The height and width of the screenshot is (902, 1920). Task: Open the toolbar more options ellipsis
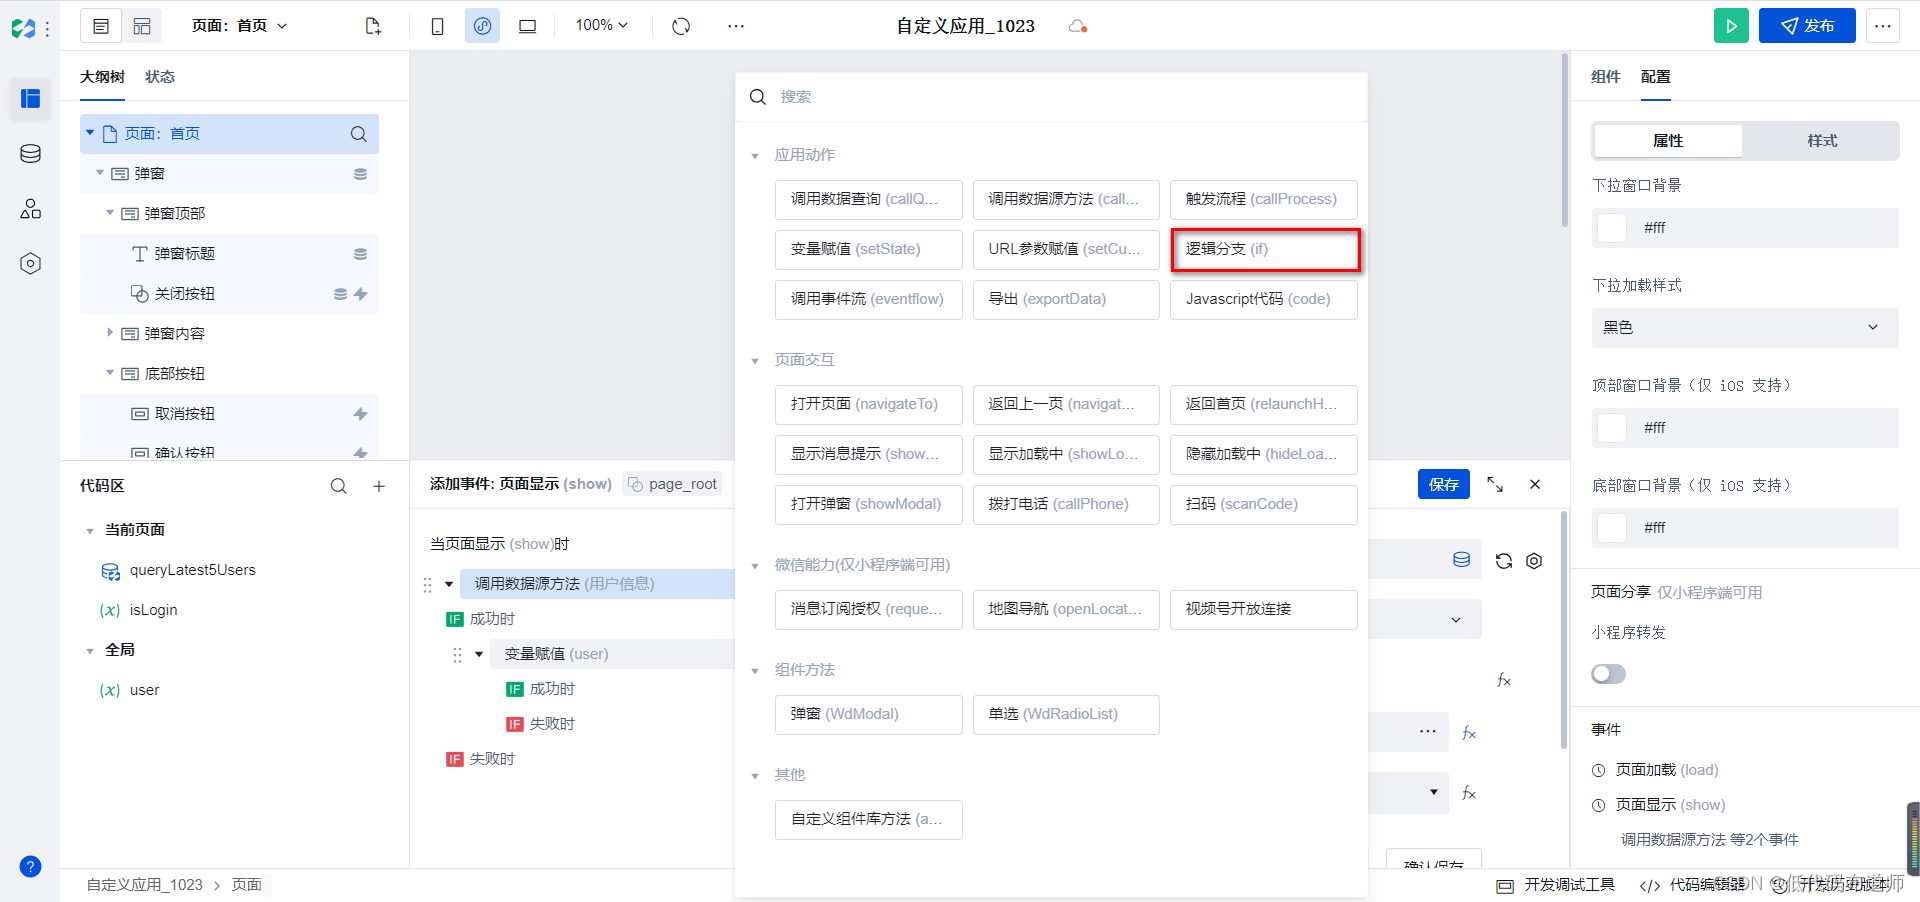(736, 26)
